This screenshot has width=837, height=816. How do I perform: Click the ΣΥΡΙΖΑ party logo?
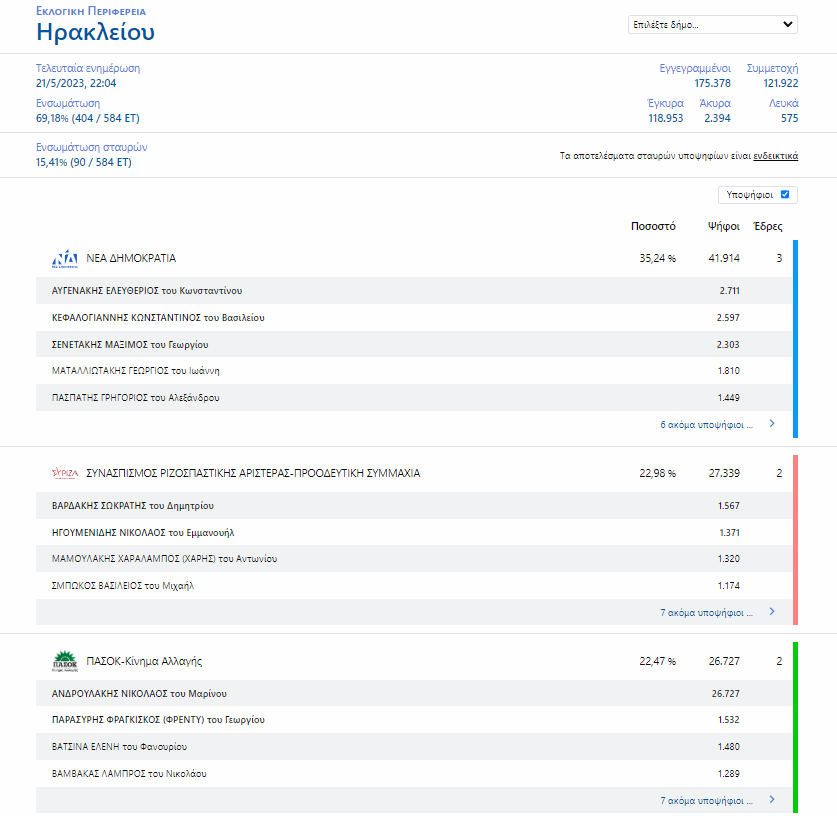[x=64, y=473]
